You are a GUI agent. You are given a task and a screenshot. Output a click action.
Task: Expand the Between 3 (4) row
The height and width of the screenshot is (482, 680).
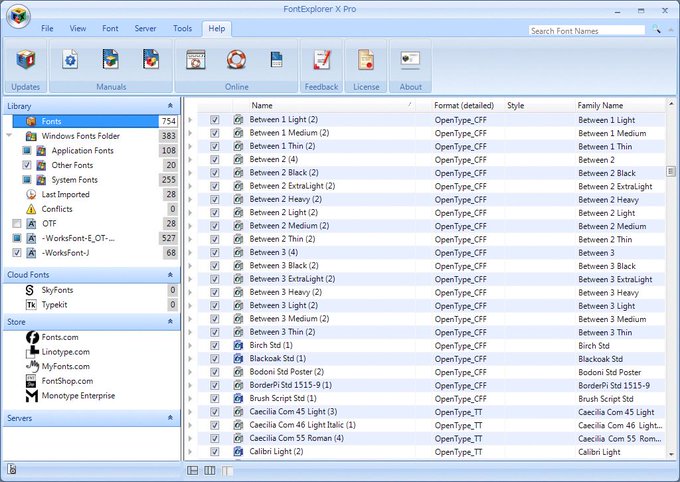pos(190,252)
